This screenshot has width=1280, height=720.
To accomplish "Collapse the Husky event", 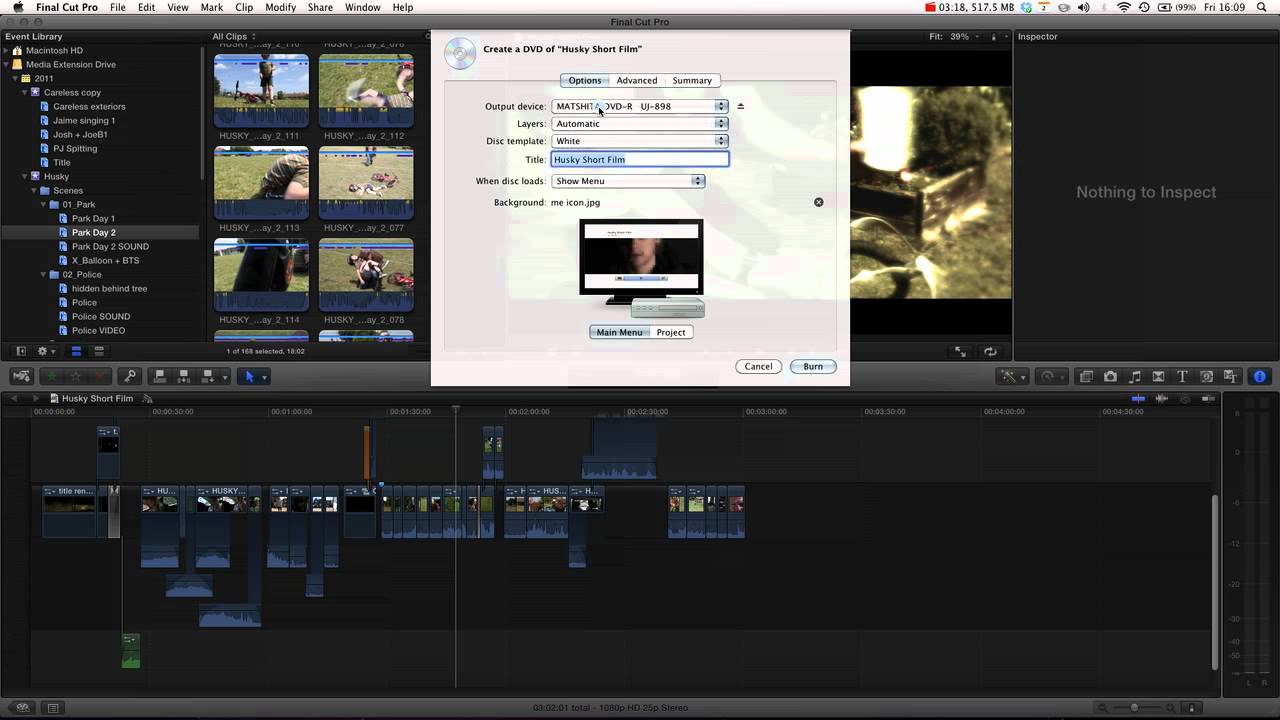I will click(x=25, y=176).
